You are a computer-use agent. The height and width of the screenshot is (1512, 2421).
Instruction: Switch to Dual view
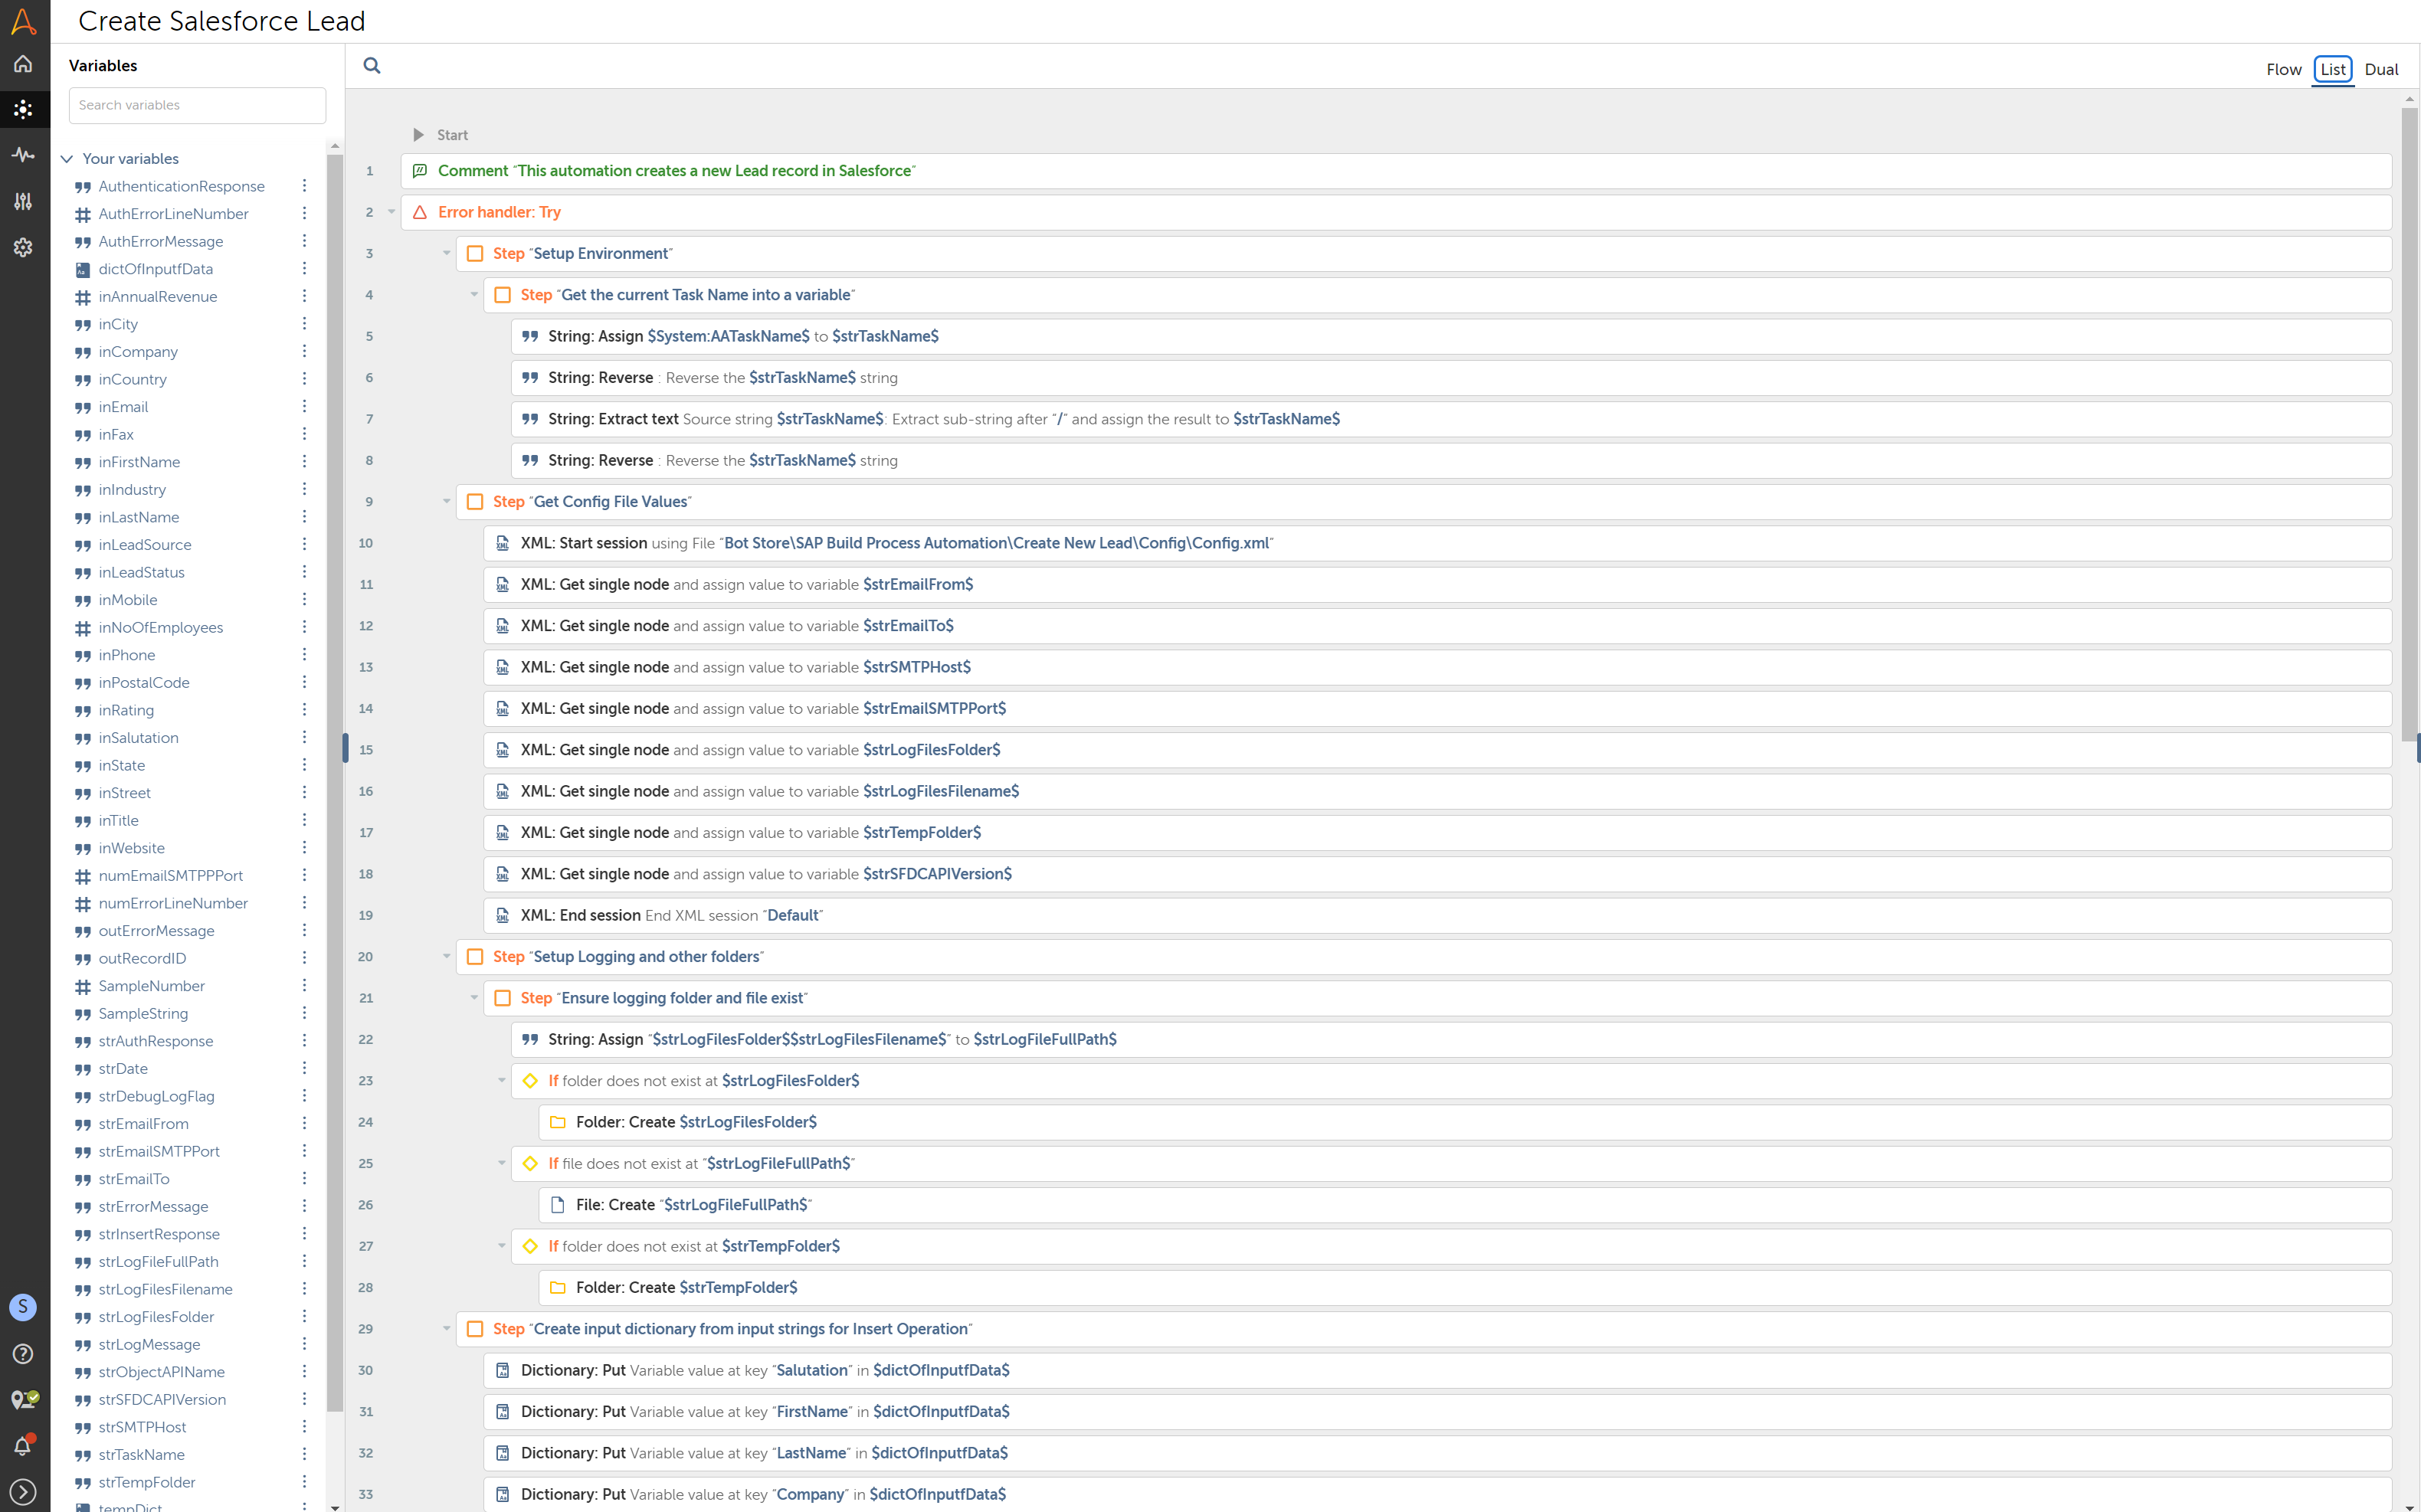point(2381,70)
